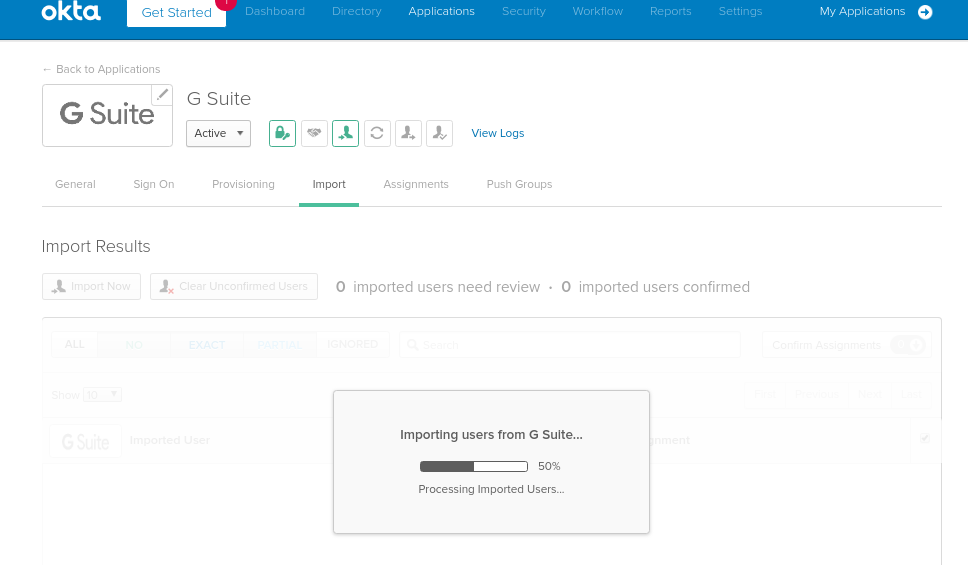The width and height of the screenshot is (968, 565).
Task: Go Back to Applications
Action: [x=101, y=69]
